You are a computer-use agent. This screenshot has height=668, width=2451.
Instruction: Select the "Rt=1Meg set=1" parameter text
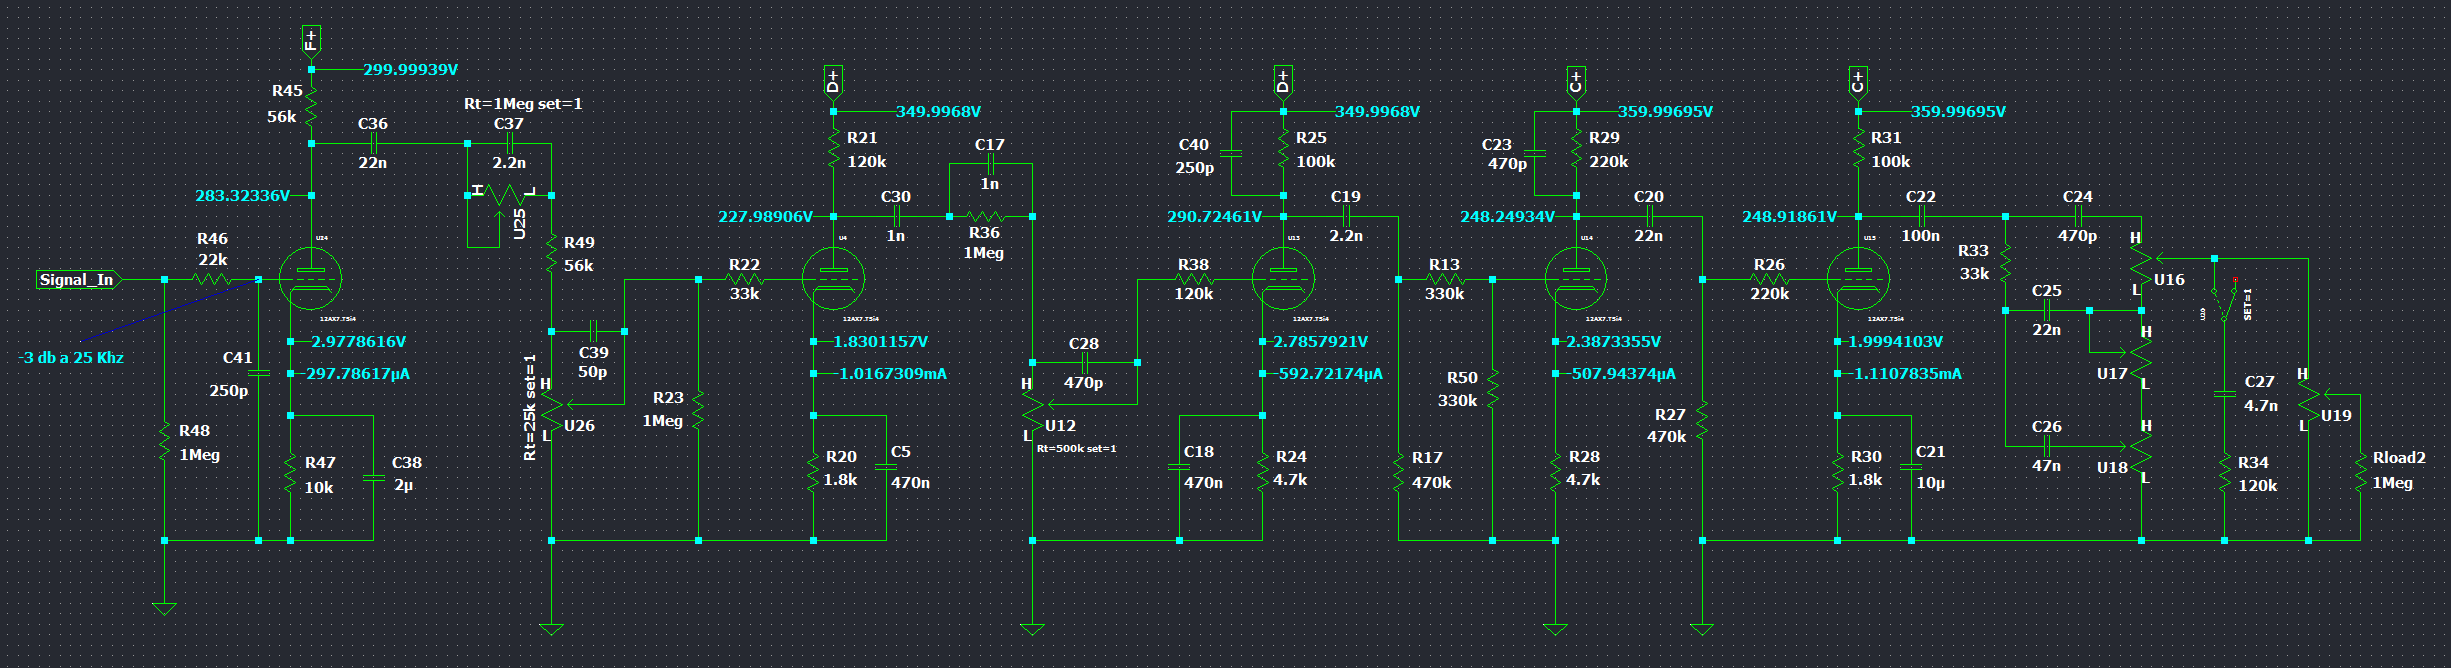tap(523, 104)
